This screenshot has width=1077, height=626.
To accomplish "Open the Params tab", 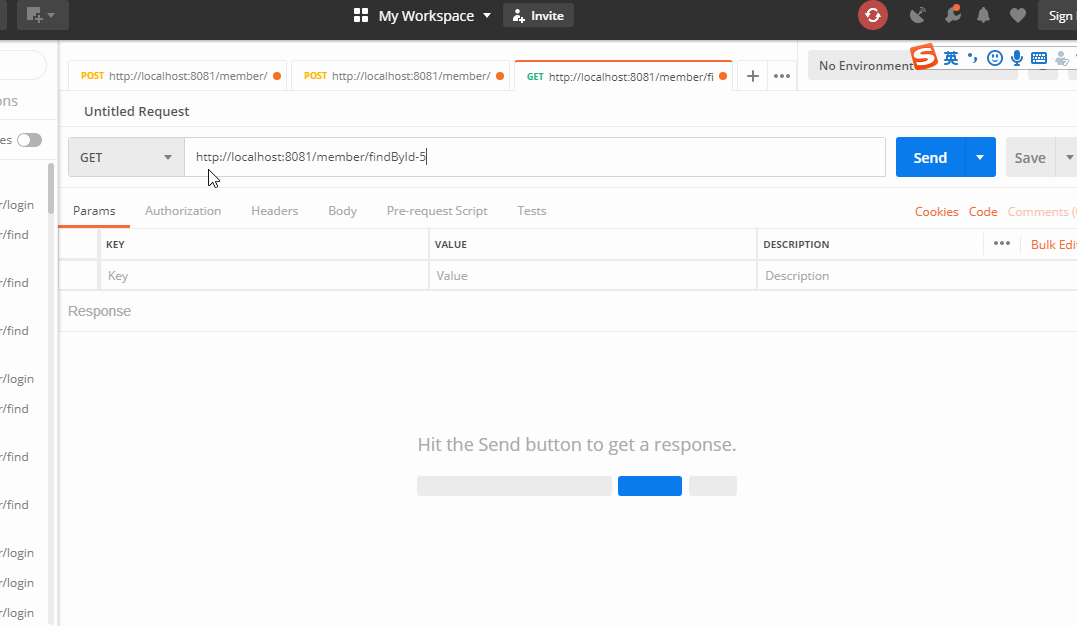I will (94, 211).
